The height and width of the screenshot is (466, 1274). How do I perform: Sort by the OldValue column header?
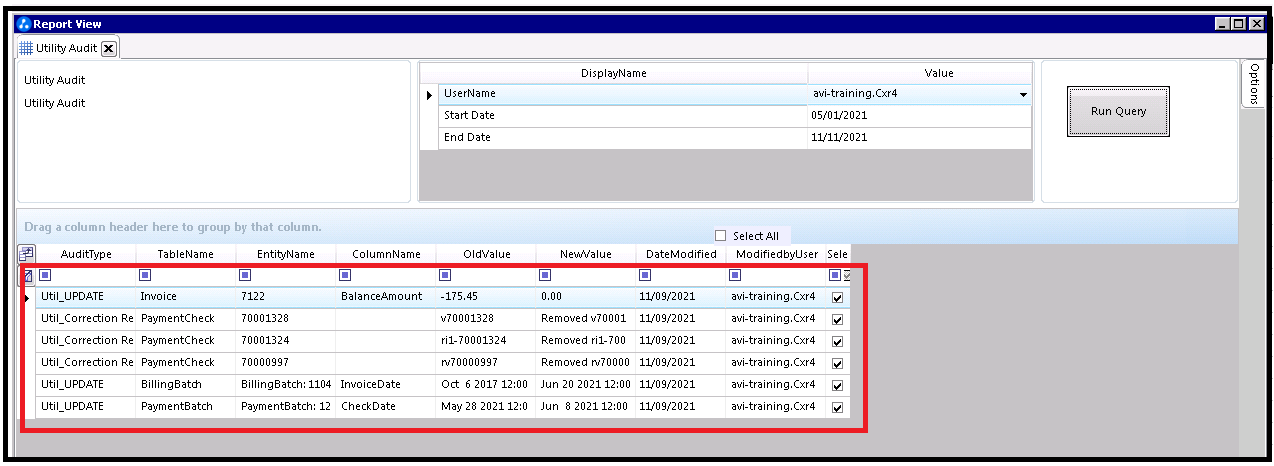pos(486,254)
